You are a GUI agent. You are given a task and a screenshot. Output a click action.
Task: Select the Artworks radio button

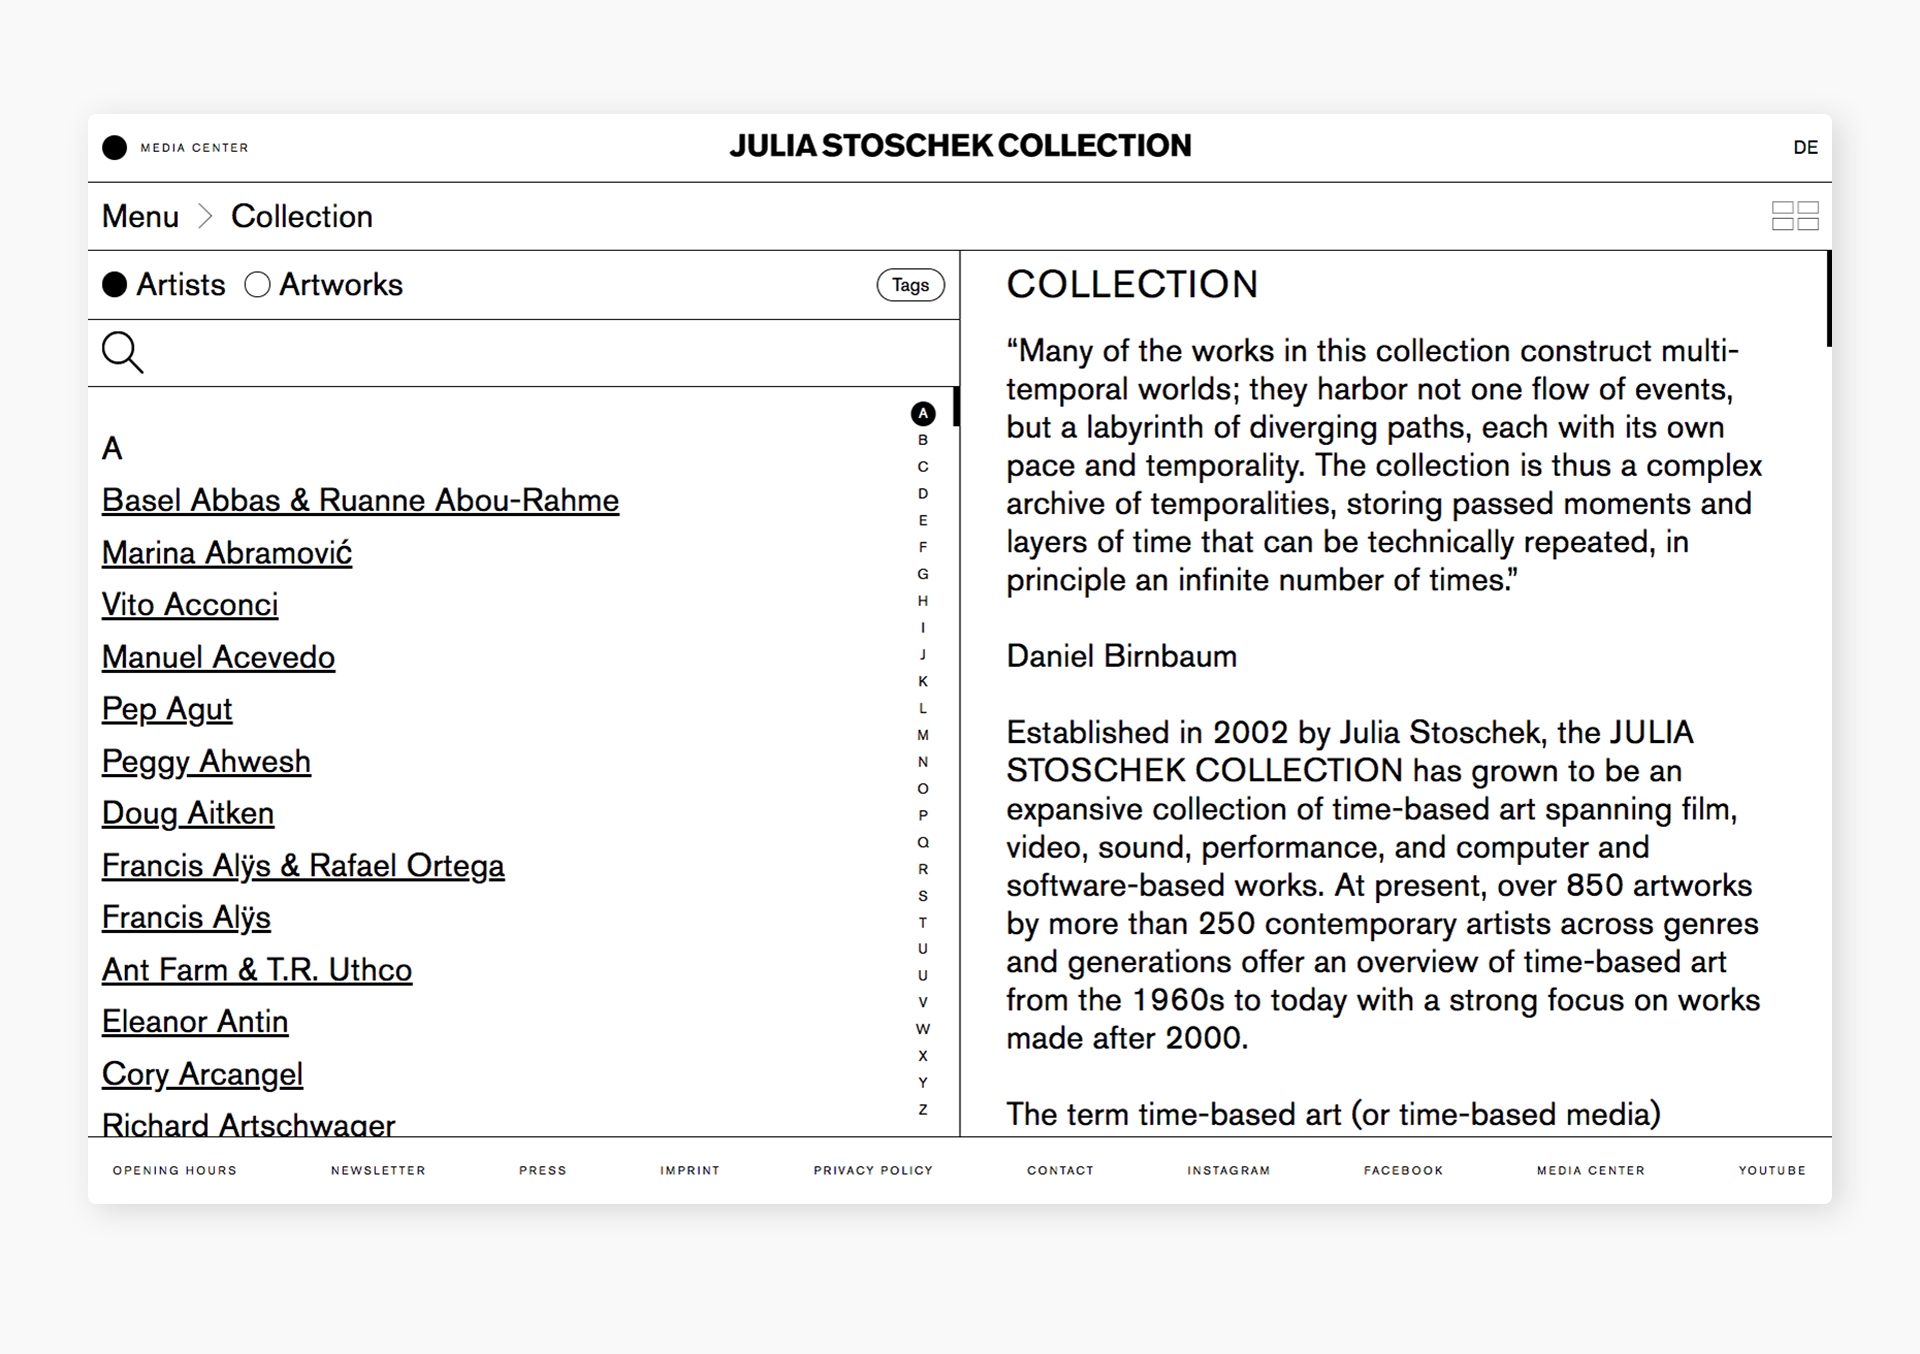[x=257, y=285]
